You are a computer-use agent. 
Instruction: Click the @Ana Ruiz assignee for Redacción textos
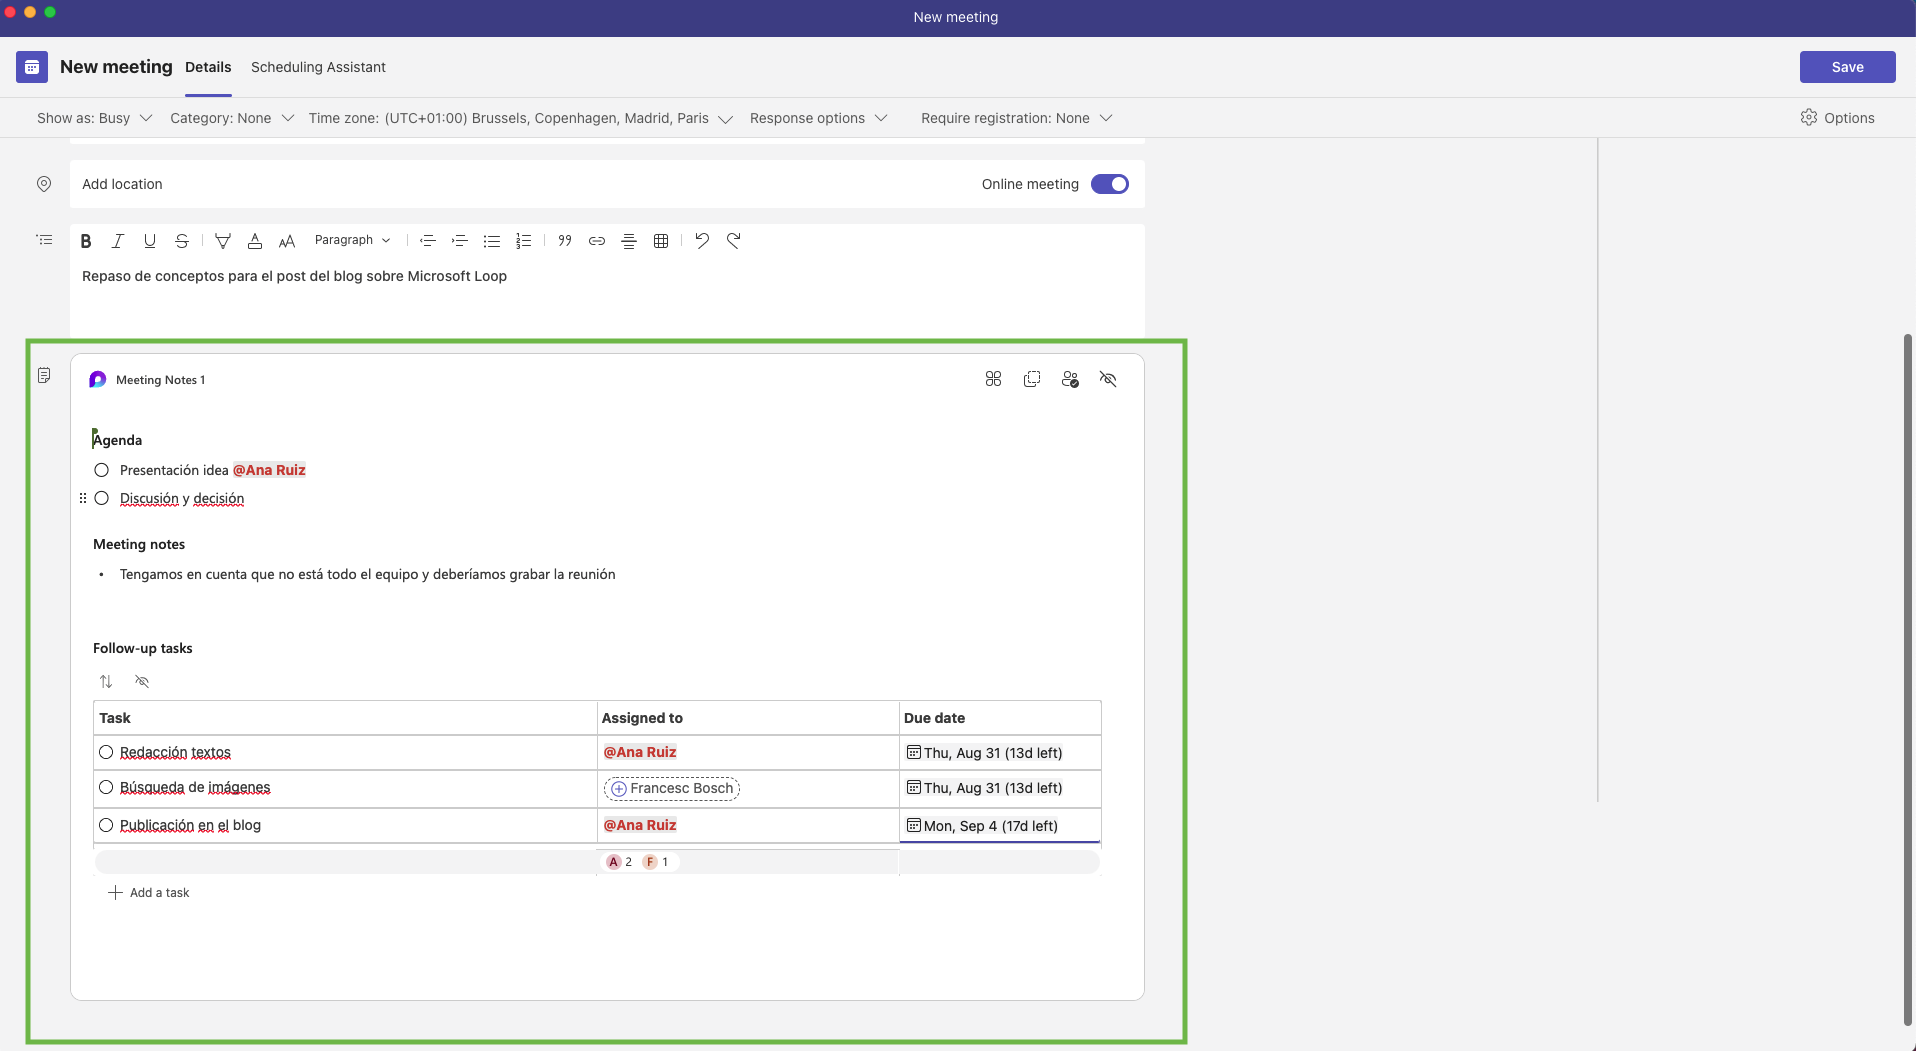pos(640,752)
